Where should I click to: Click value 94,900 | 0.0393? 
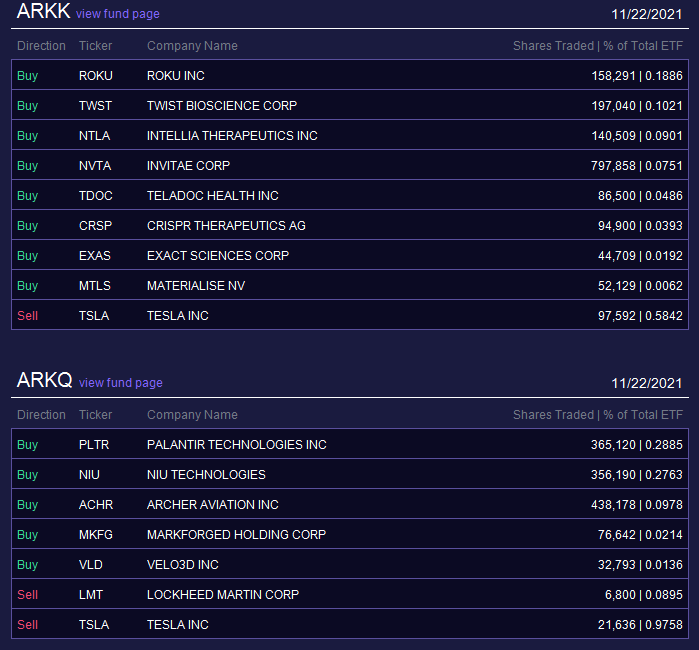click(x=640, y=226)
